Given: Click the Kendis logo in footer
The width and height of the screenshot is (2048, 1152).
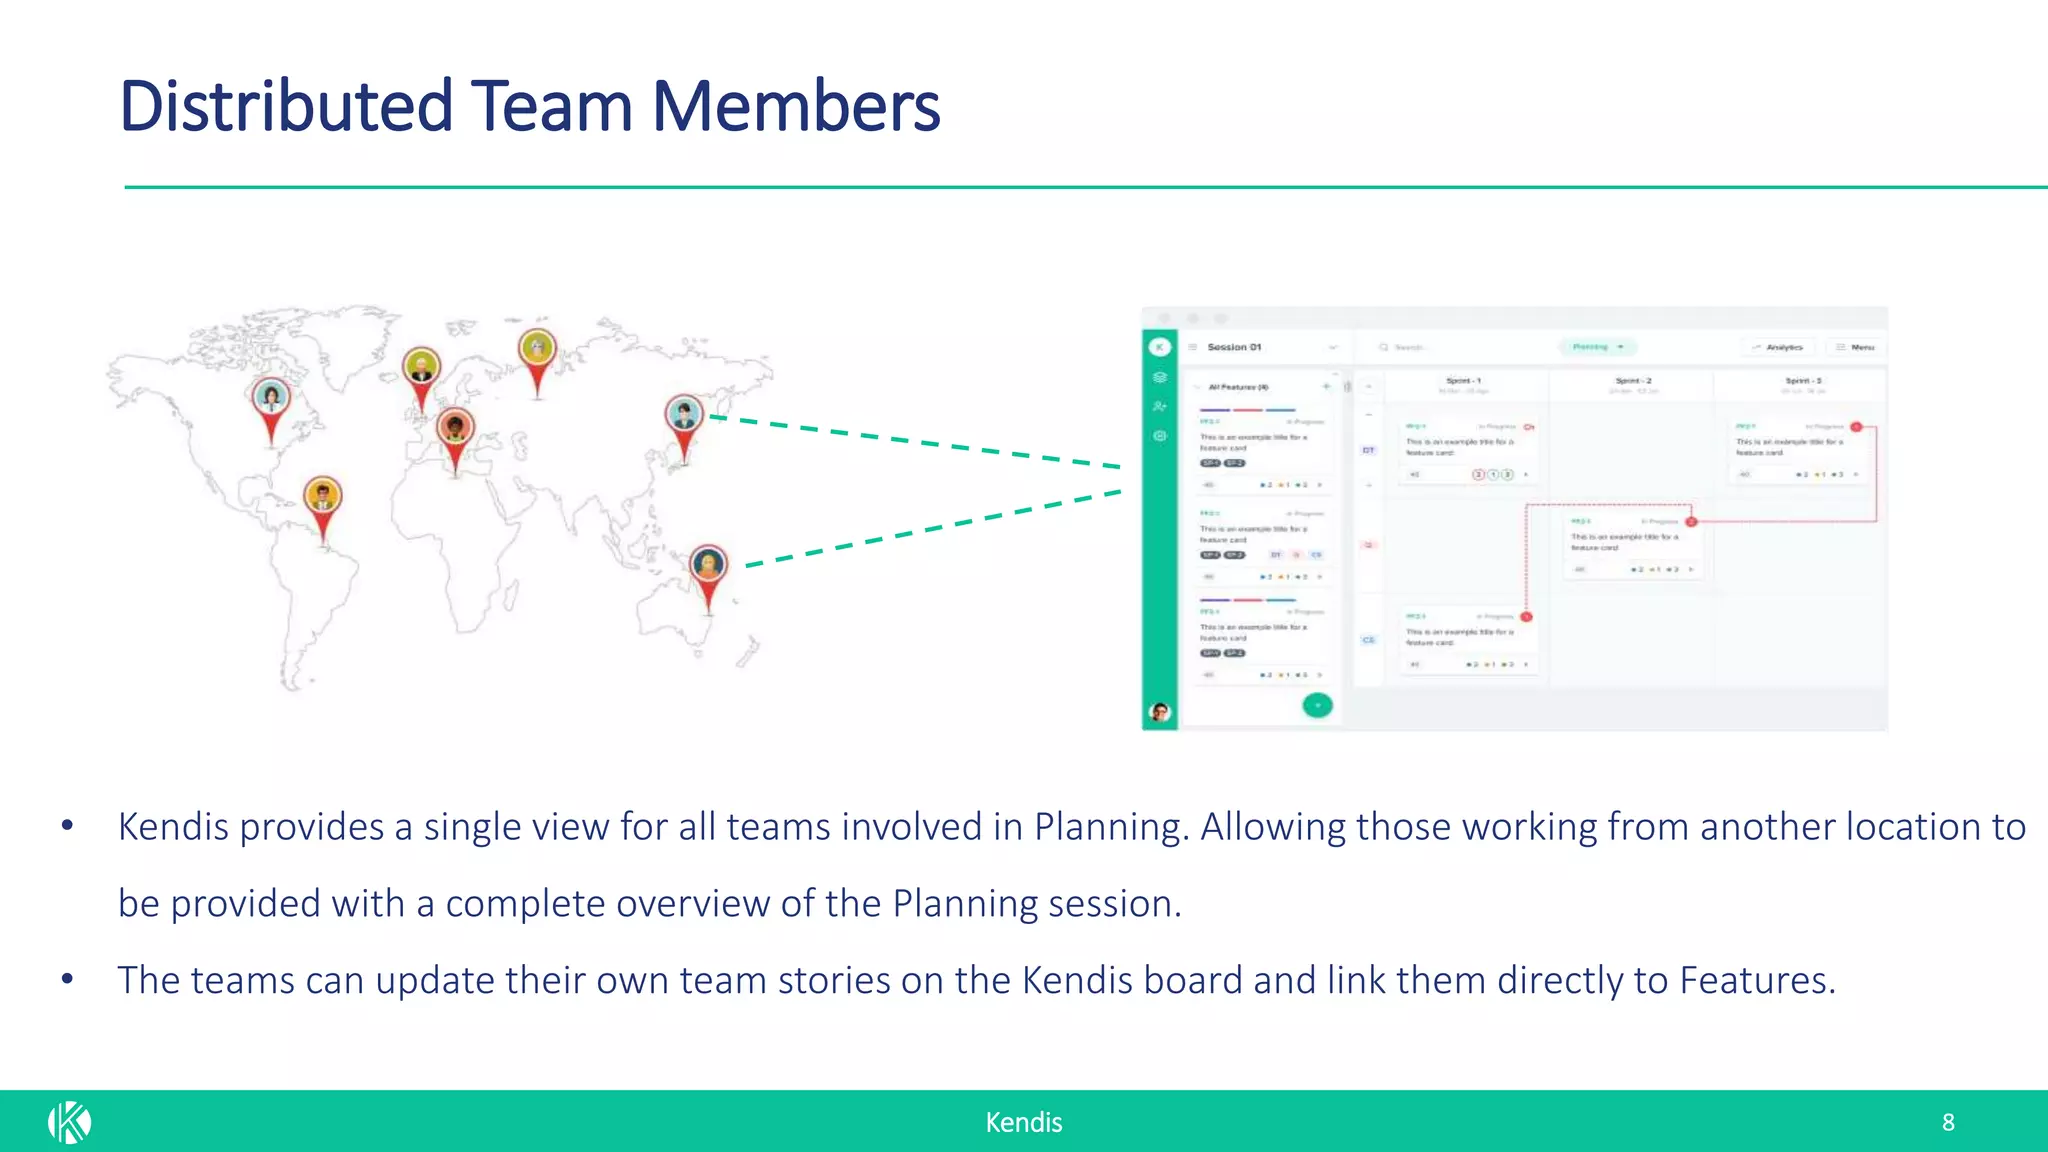Looking at the screenshot, I should pyautogui.click(x=69, y=1122).
